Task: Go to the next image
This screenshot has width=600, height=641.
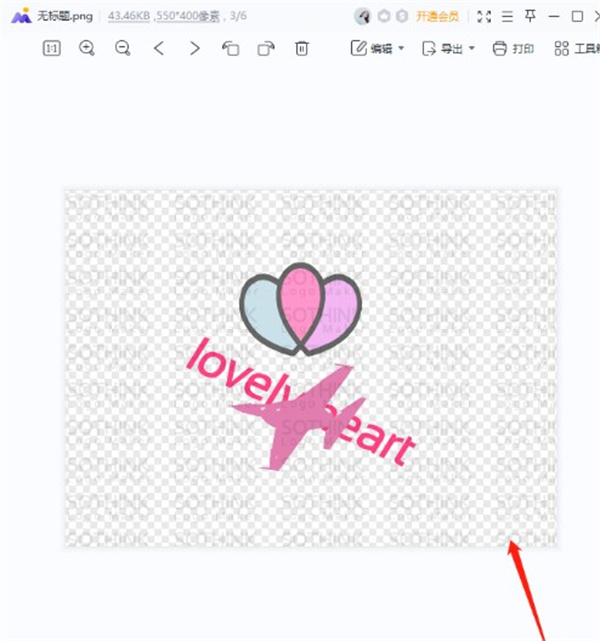Action: (195, 48)
